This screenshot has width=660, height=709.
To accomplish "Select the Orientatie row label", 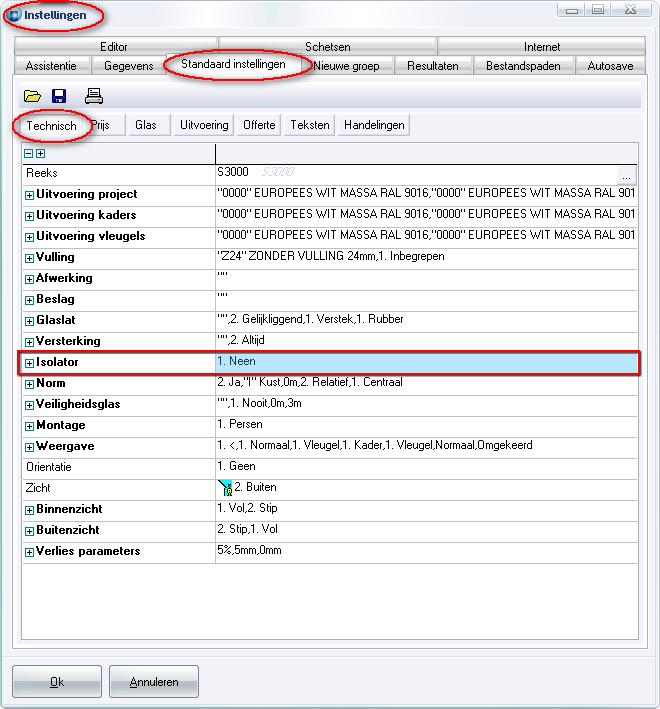I will [x=49, y=467].
